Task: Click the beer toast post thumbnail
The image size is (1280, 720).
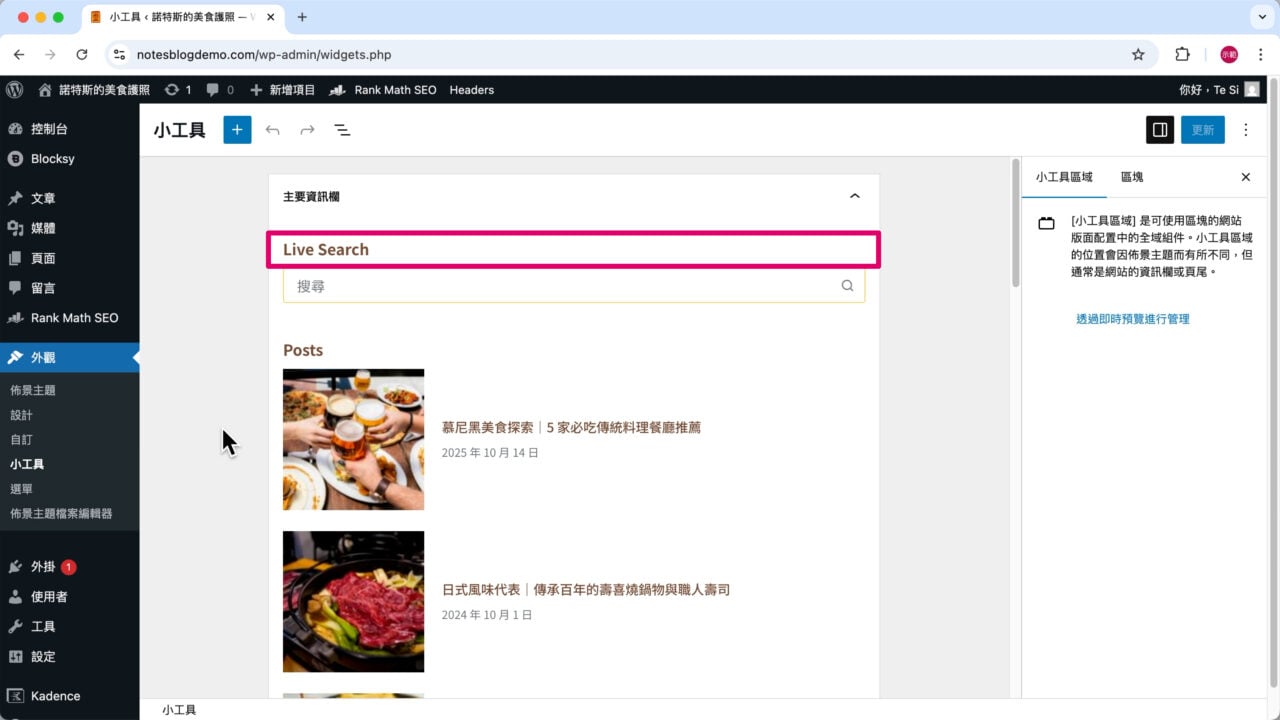Action: click(353, 439)
